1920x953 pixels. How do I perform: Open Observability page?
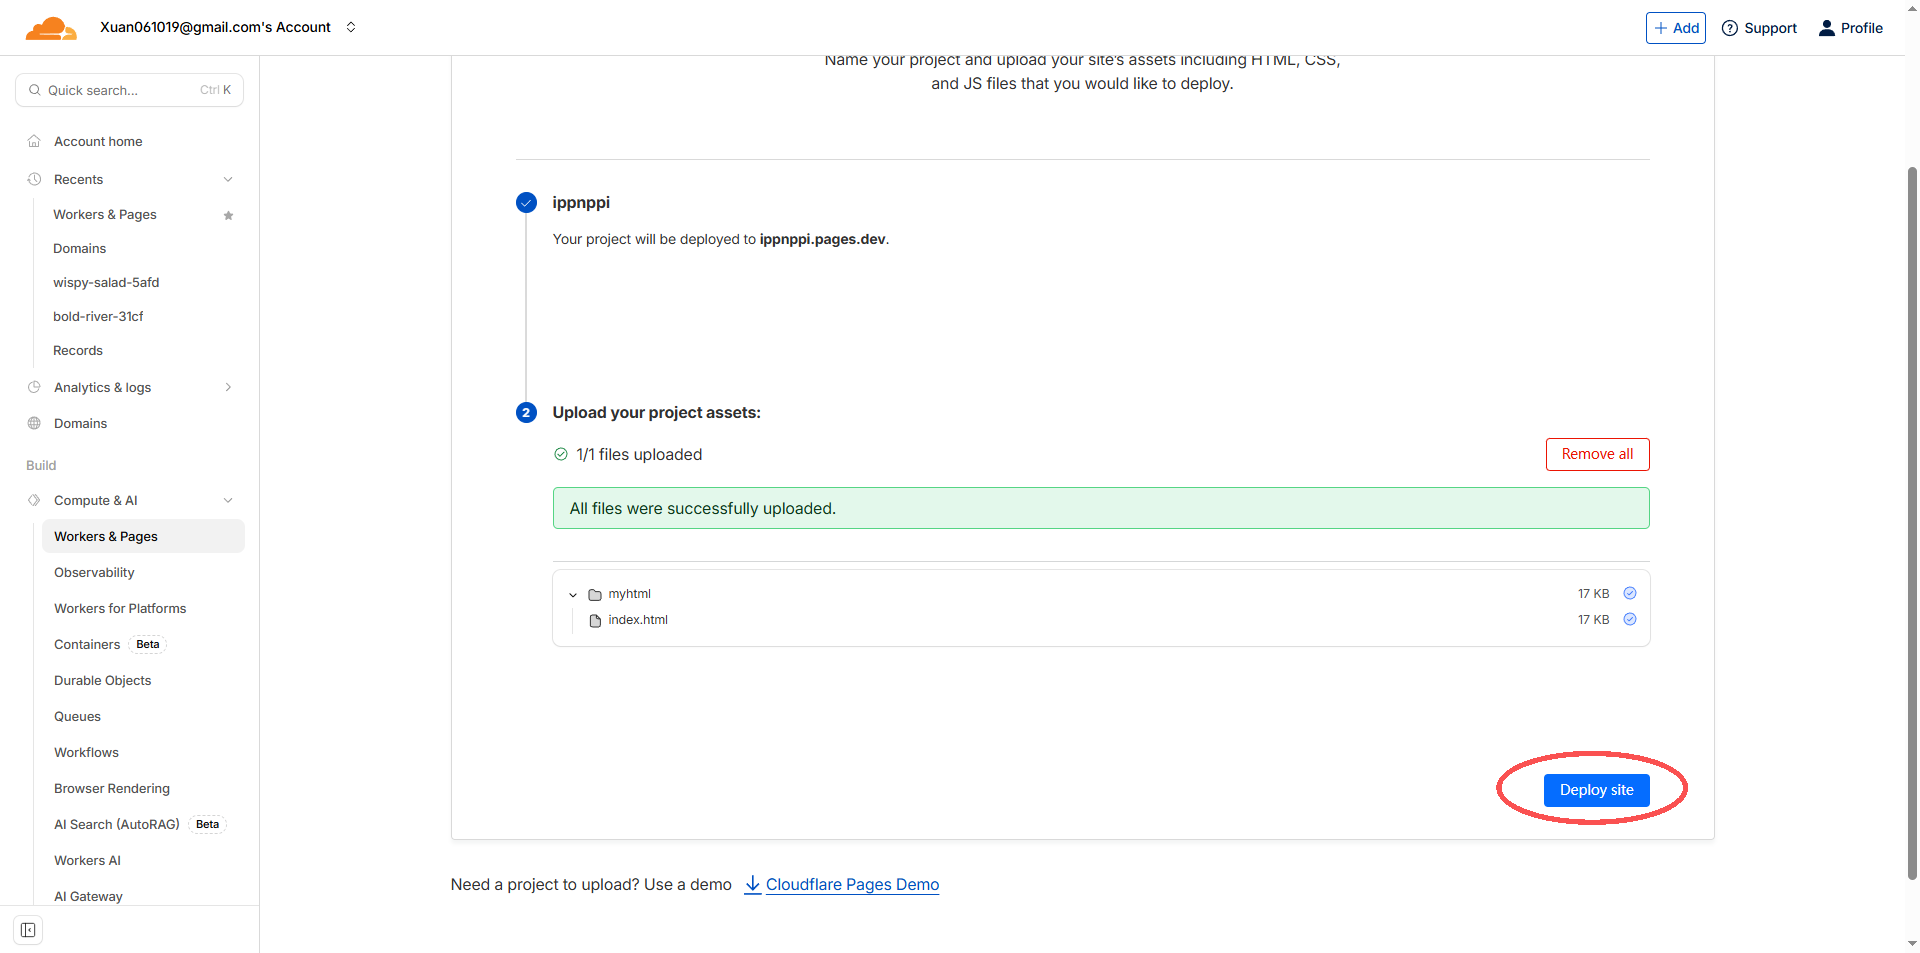pos(94,572)
